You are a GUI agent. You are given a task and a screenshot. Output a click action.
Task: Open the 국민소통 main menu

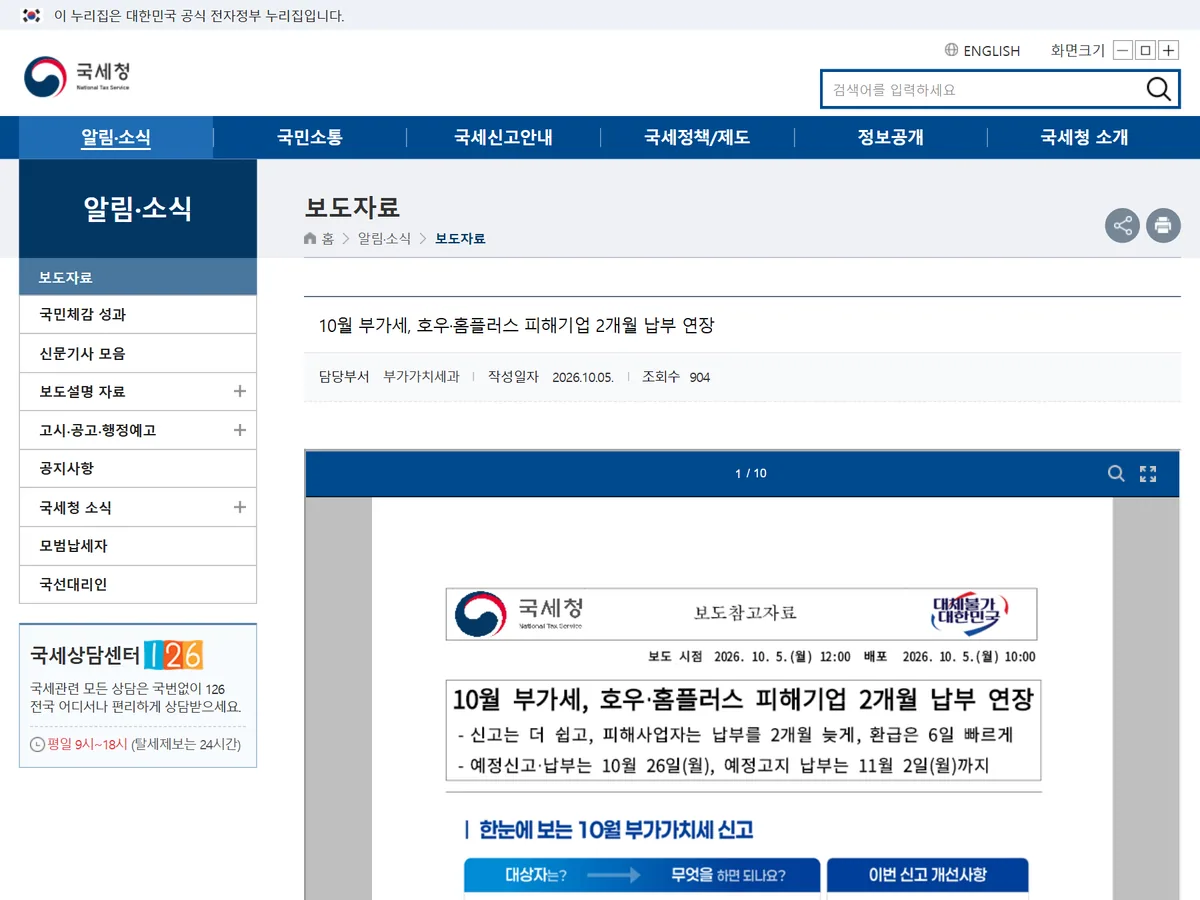coord(310,138)
